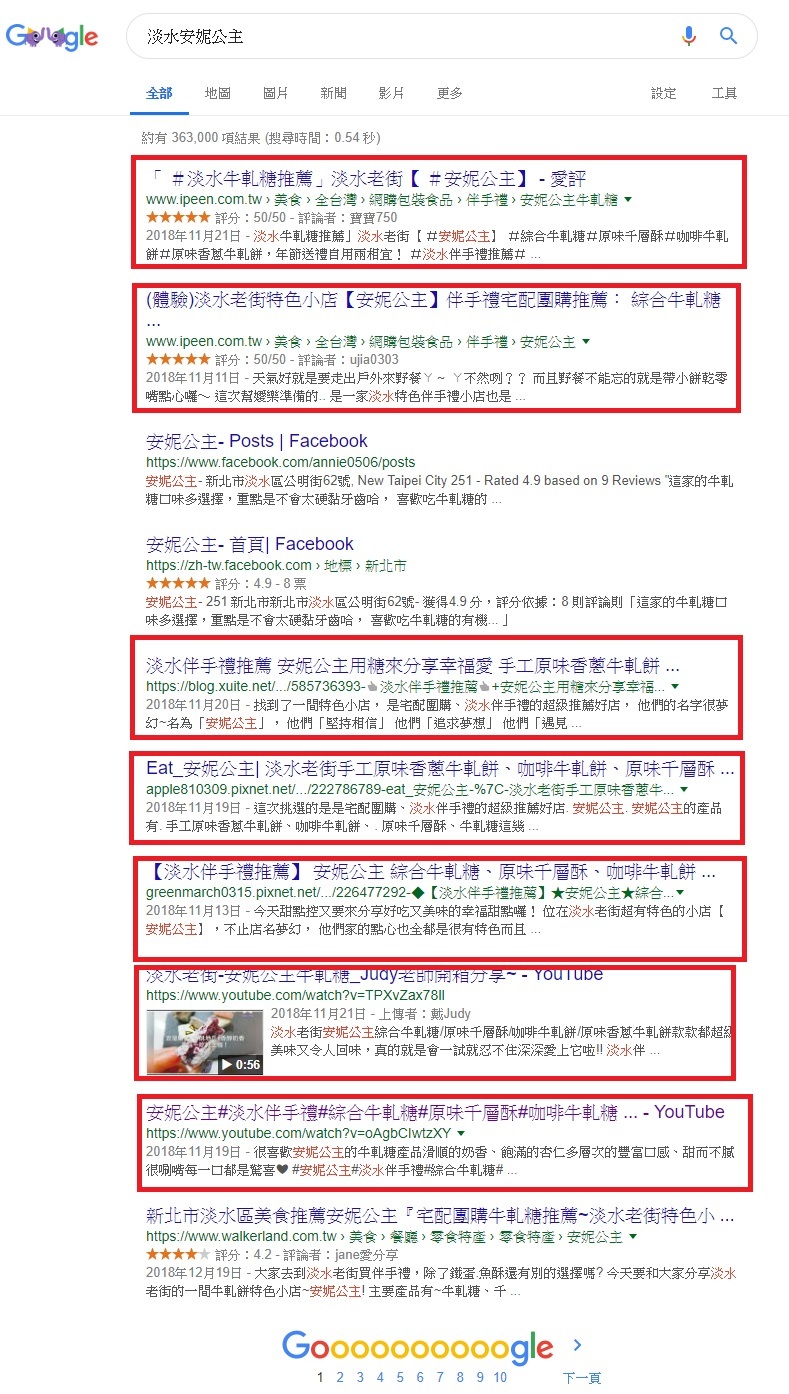This screenshot has height=1394, width=789.
Task: Switch to the 新聞 tab
Action: [x=333, y=93]
